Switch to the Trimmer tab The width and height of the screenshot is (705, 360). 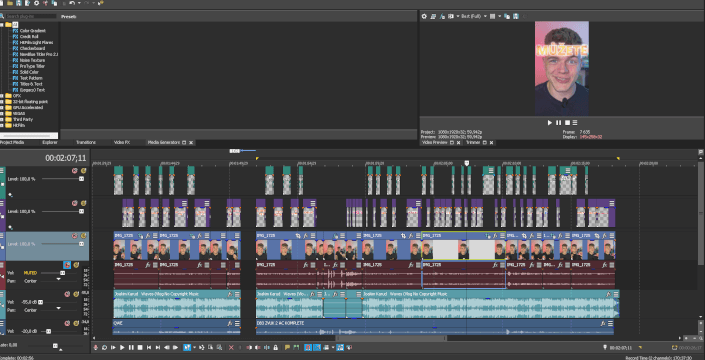coord(473,142)
